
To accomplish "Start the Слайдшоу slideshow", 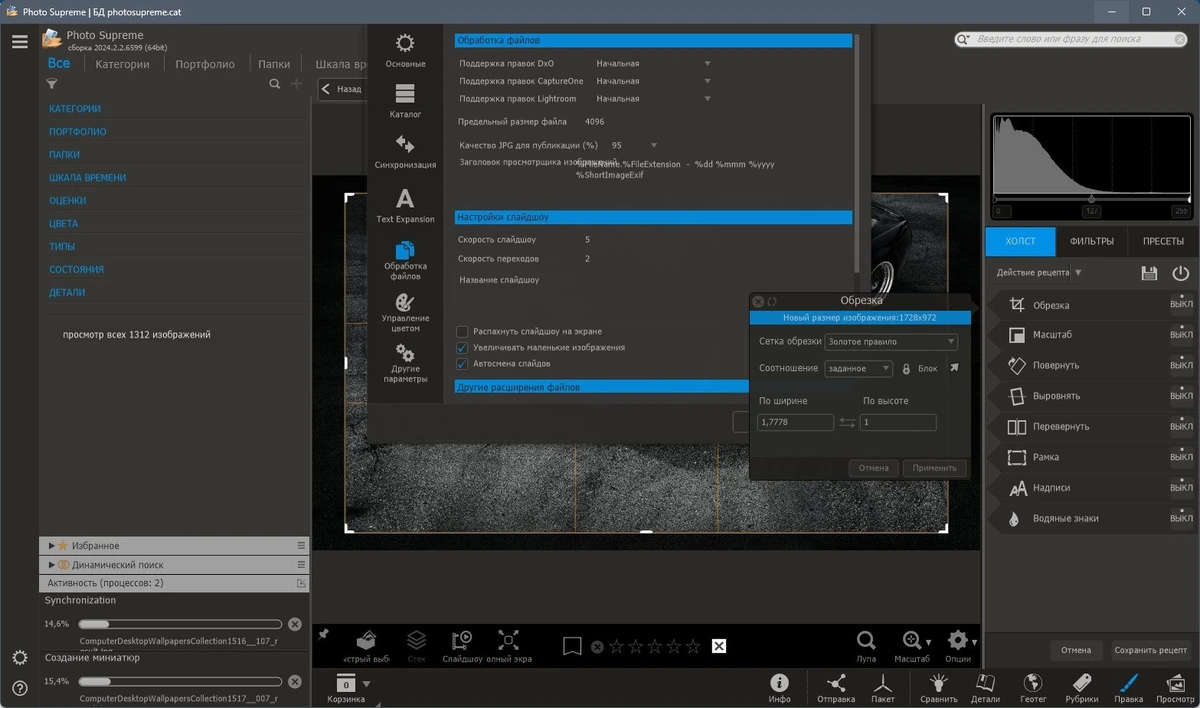I will pos(462,647).
